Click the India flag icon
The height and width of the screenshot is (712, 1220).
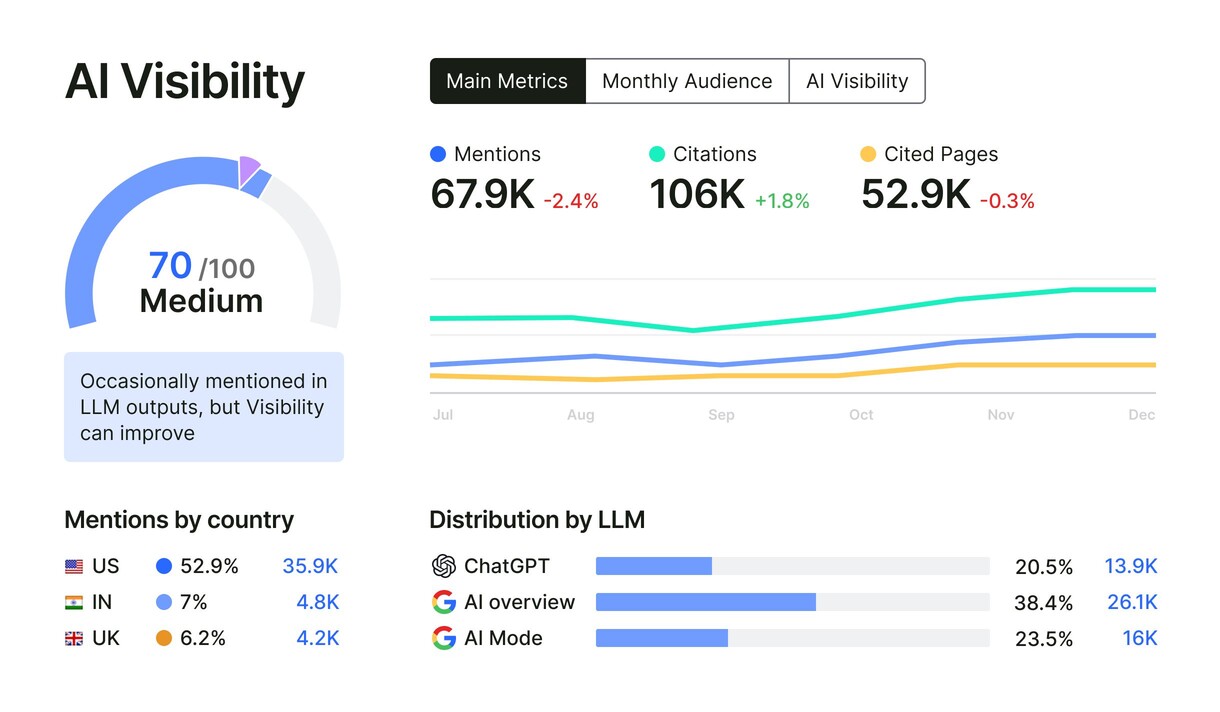[74, 602]
